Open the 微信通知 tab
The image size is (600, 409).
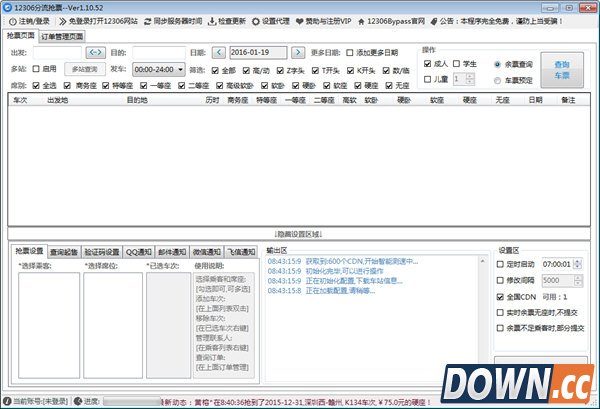(x=207, y=252)
